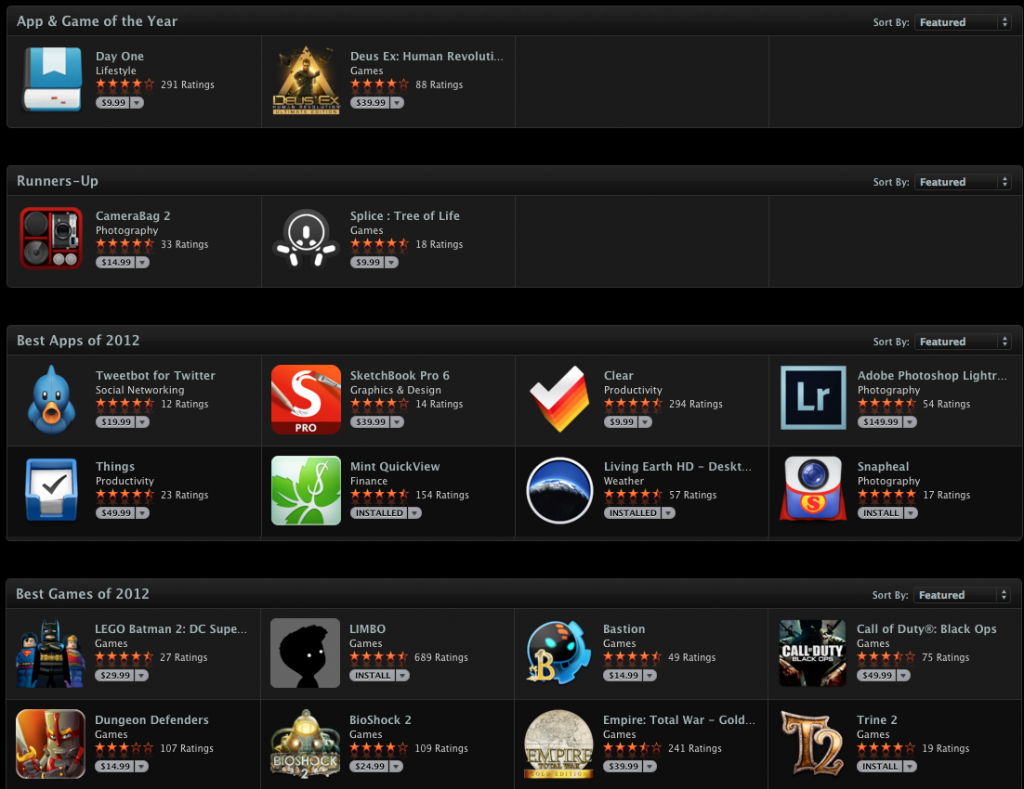Screen dimensions: 1024x789
Task: Expand the arrow beside Day One's $9.99 price
Action: [x=137, y=103]
